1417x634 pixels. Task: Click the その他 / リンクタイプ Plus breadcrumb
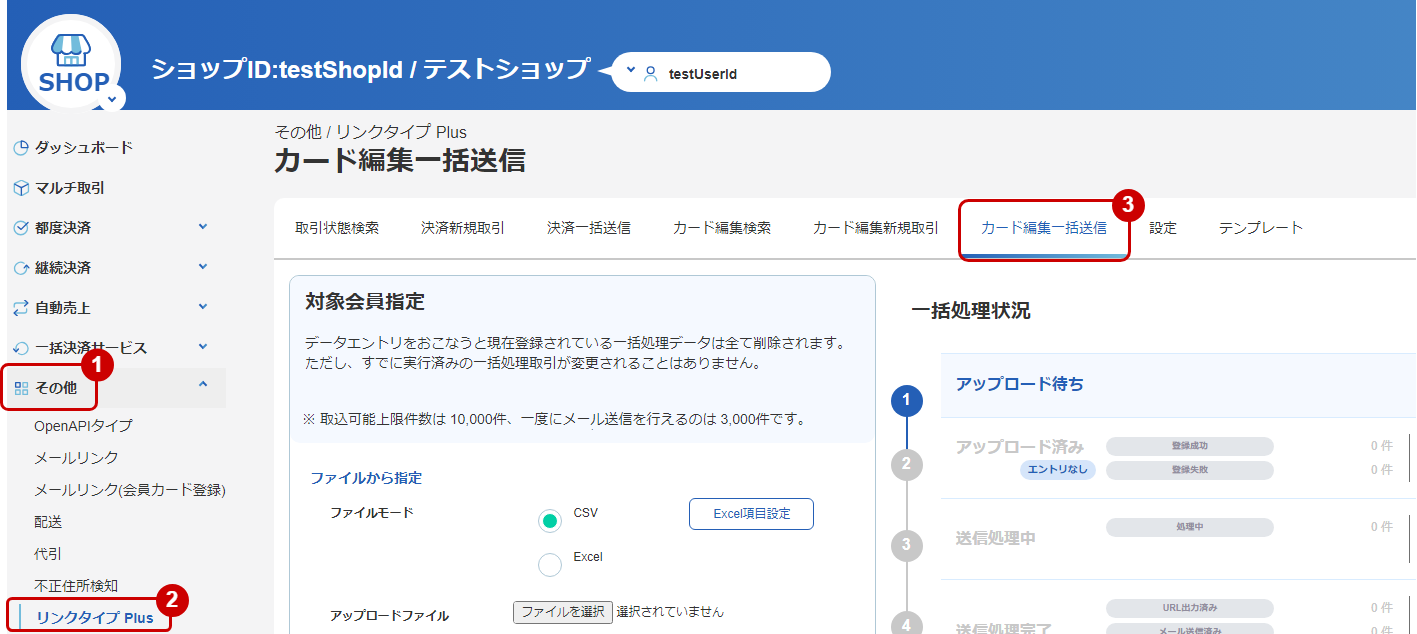point(371,132)
